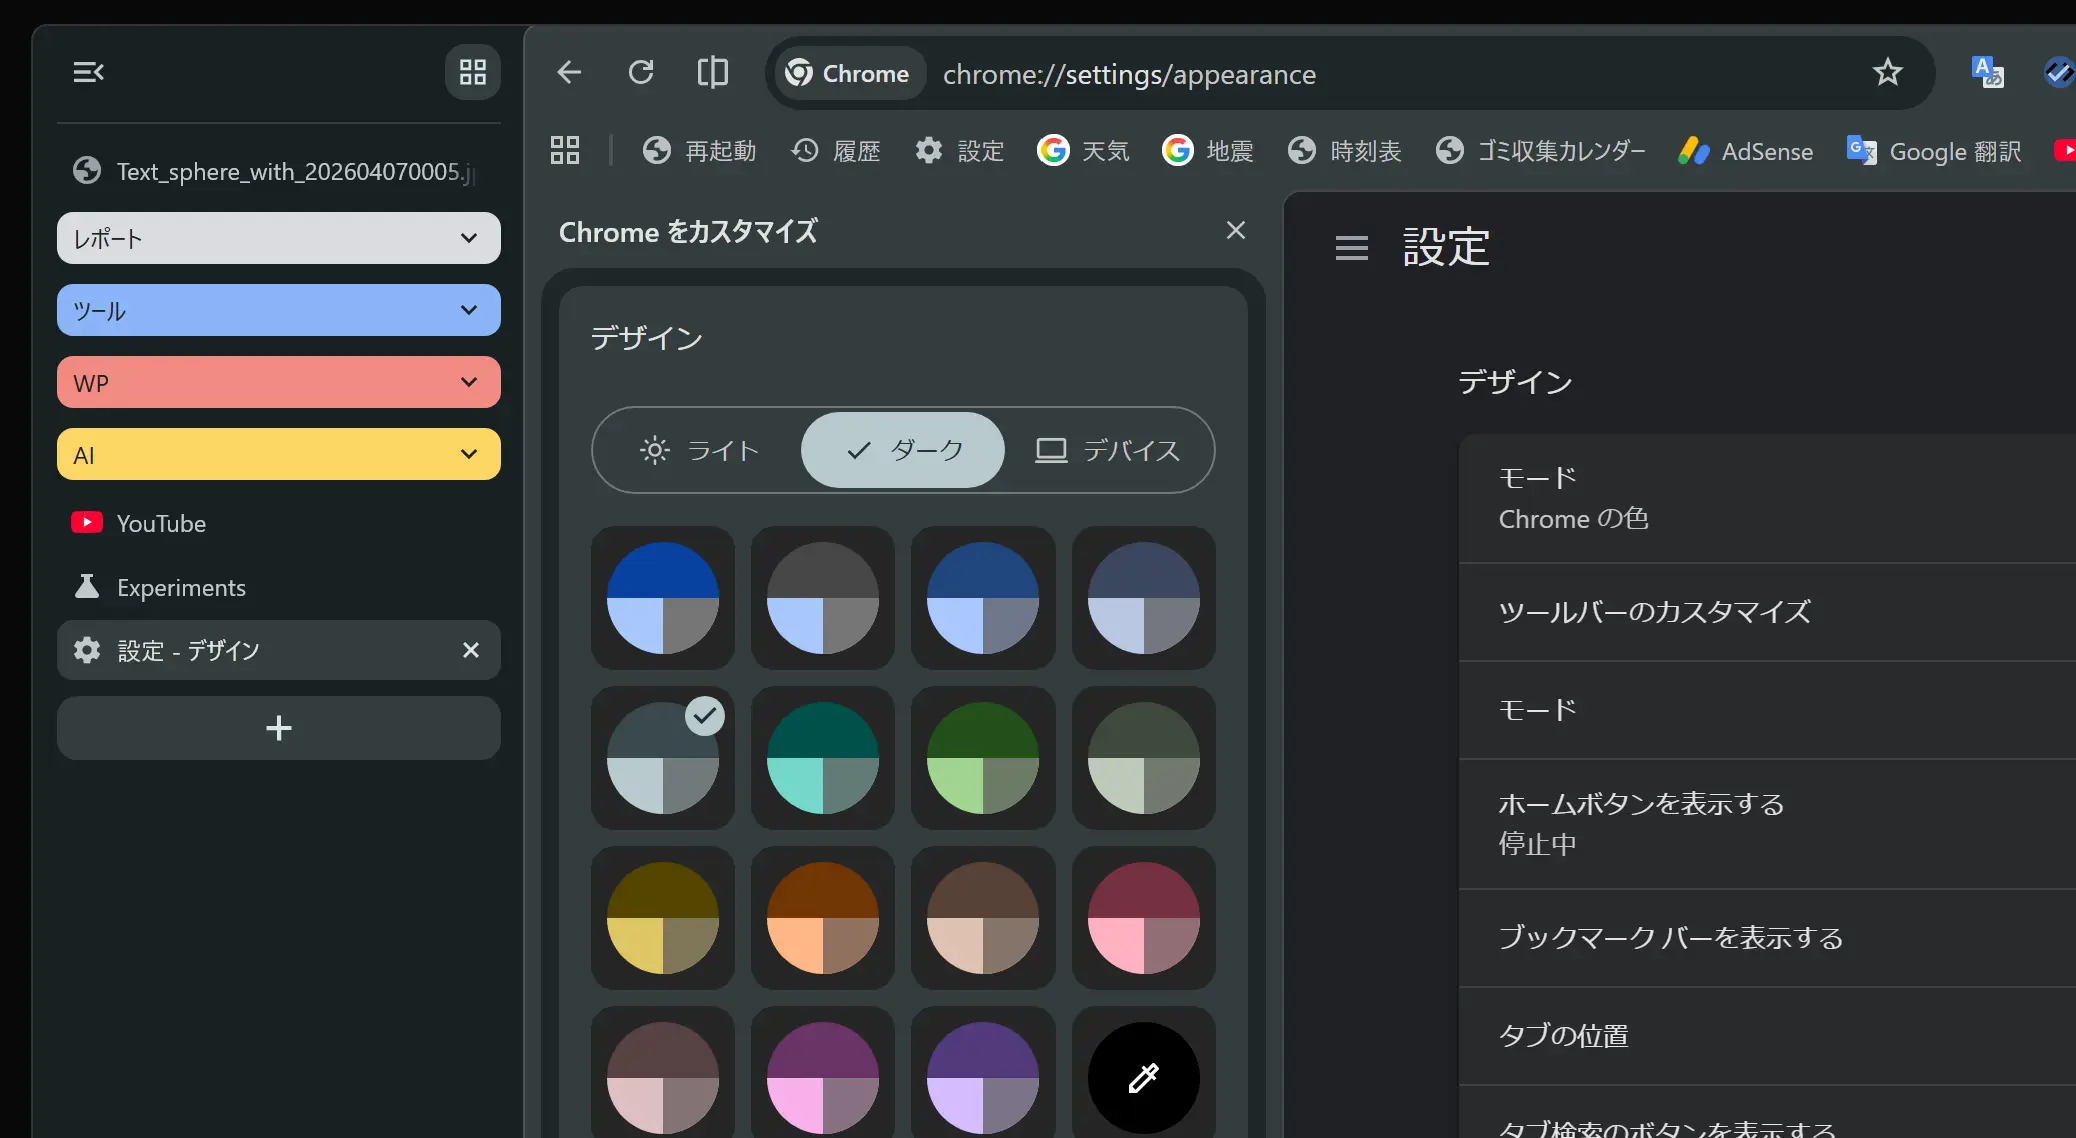Image resolution: width=2076 pixels, height=1138 pixels.
Task: Select the ライト light mode option
Action: (699, 450)
